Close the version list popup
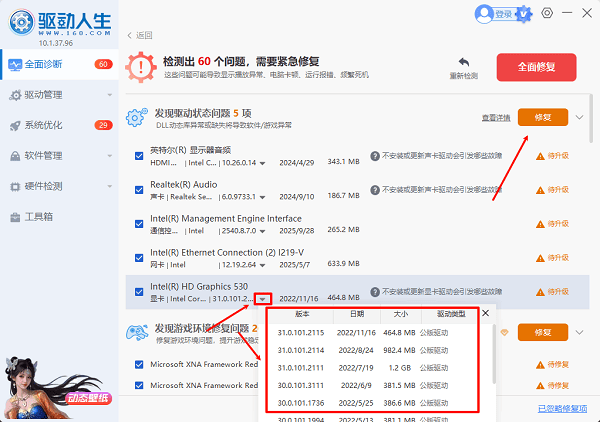600x422 pixels. click(486, 313)
